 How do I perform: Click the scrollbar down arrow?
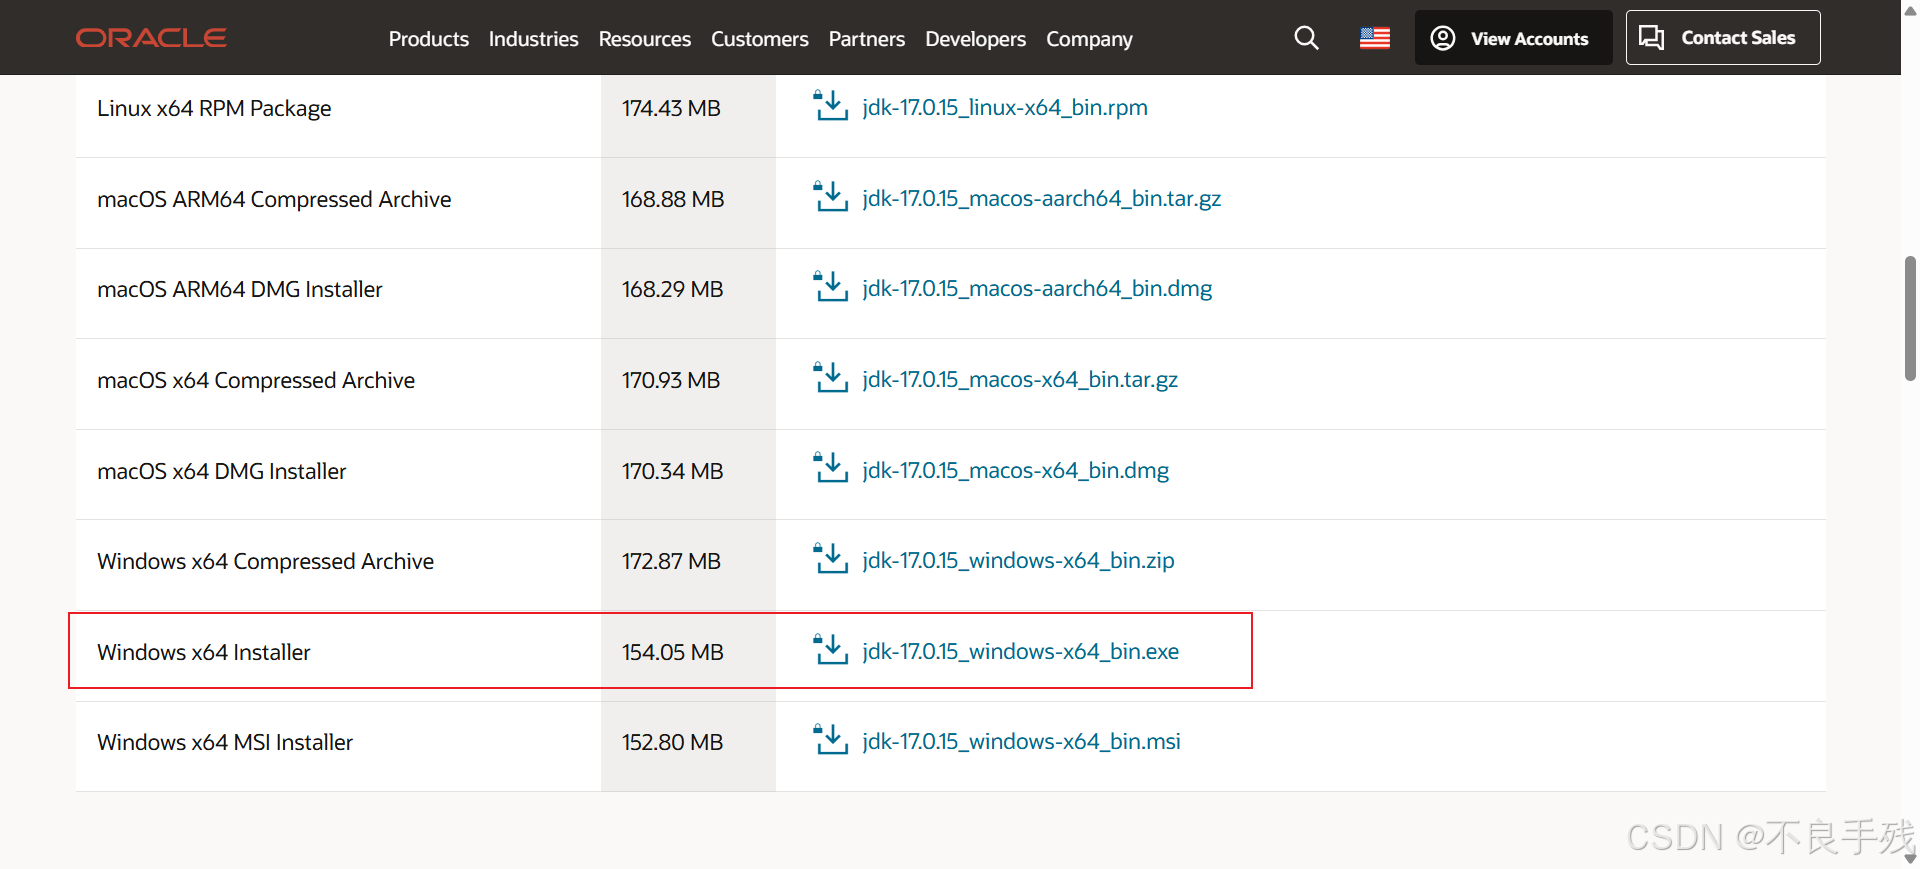tap(1910, 858)
